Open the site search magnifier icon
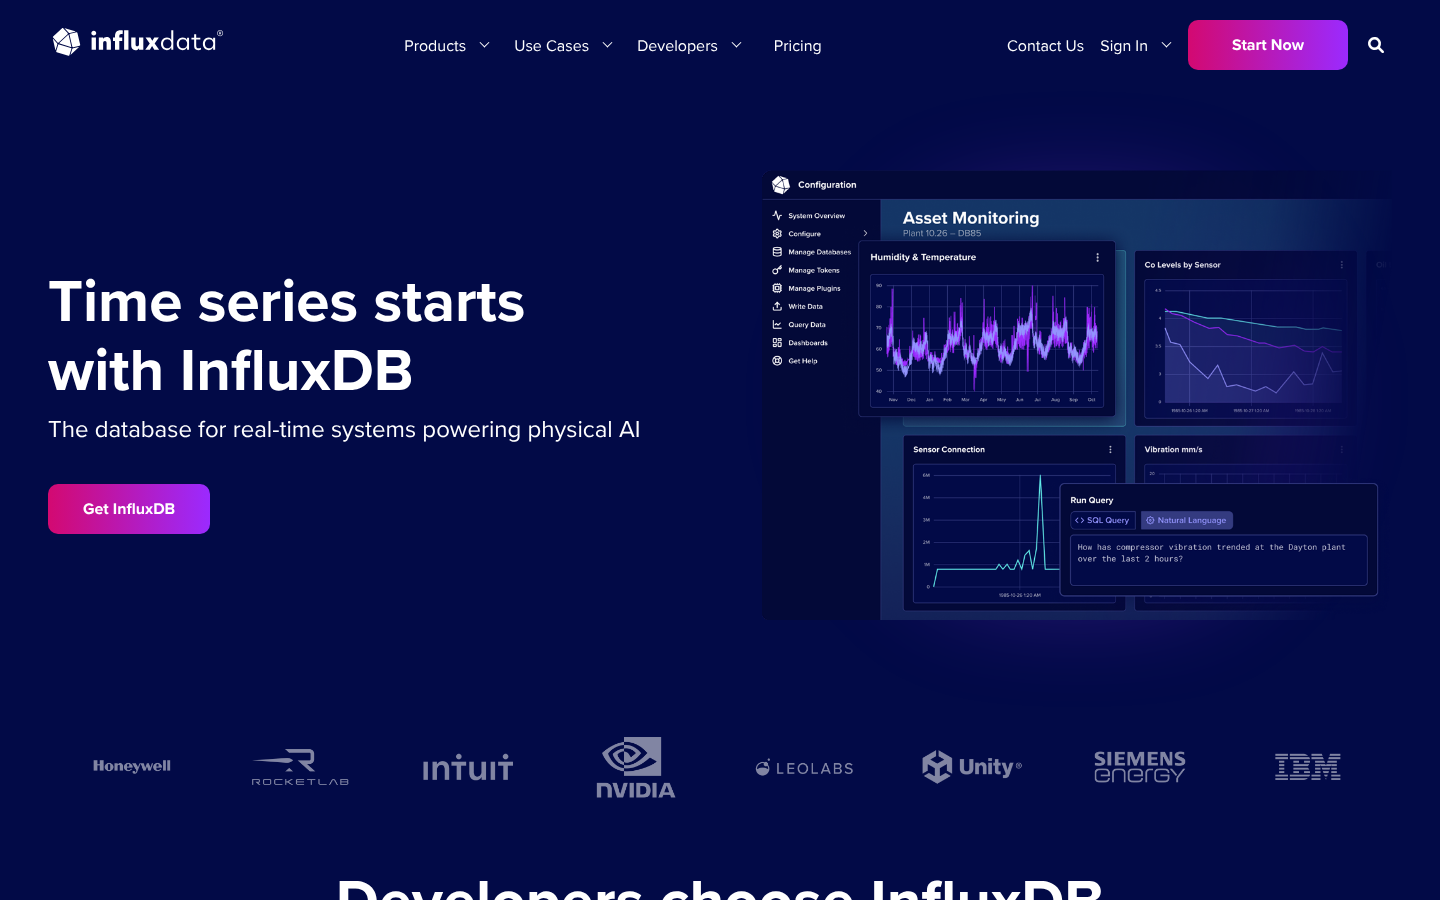 click(1376, 45)
